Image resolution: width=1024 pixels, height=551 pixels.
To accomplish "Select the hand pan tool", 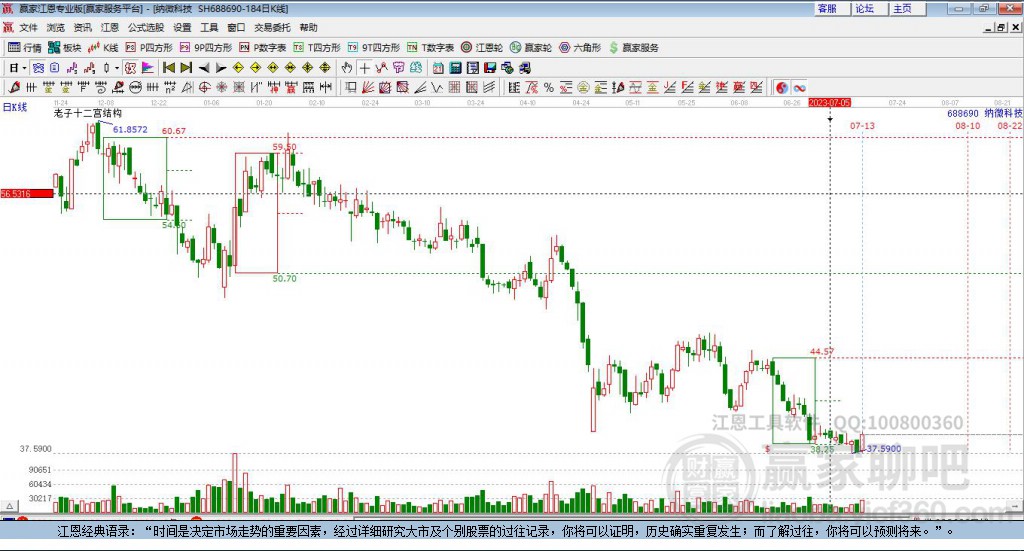I will 346,68.
